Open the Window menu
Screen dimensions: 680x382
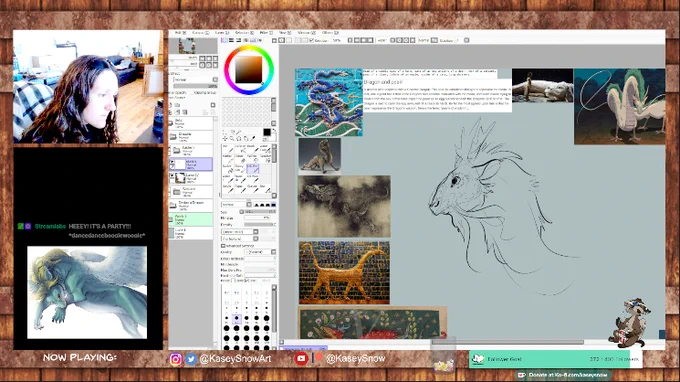[306, 33]
